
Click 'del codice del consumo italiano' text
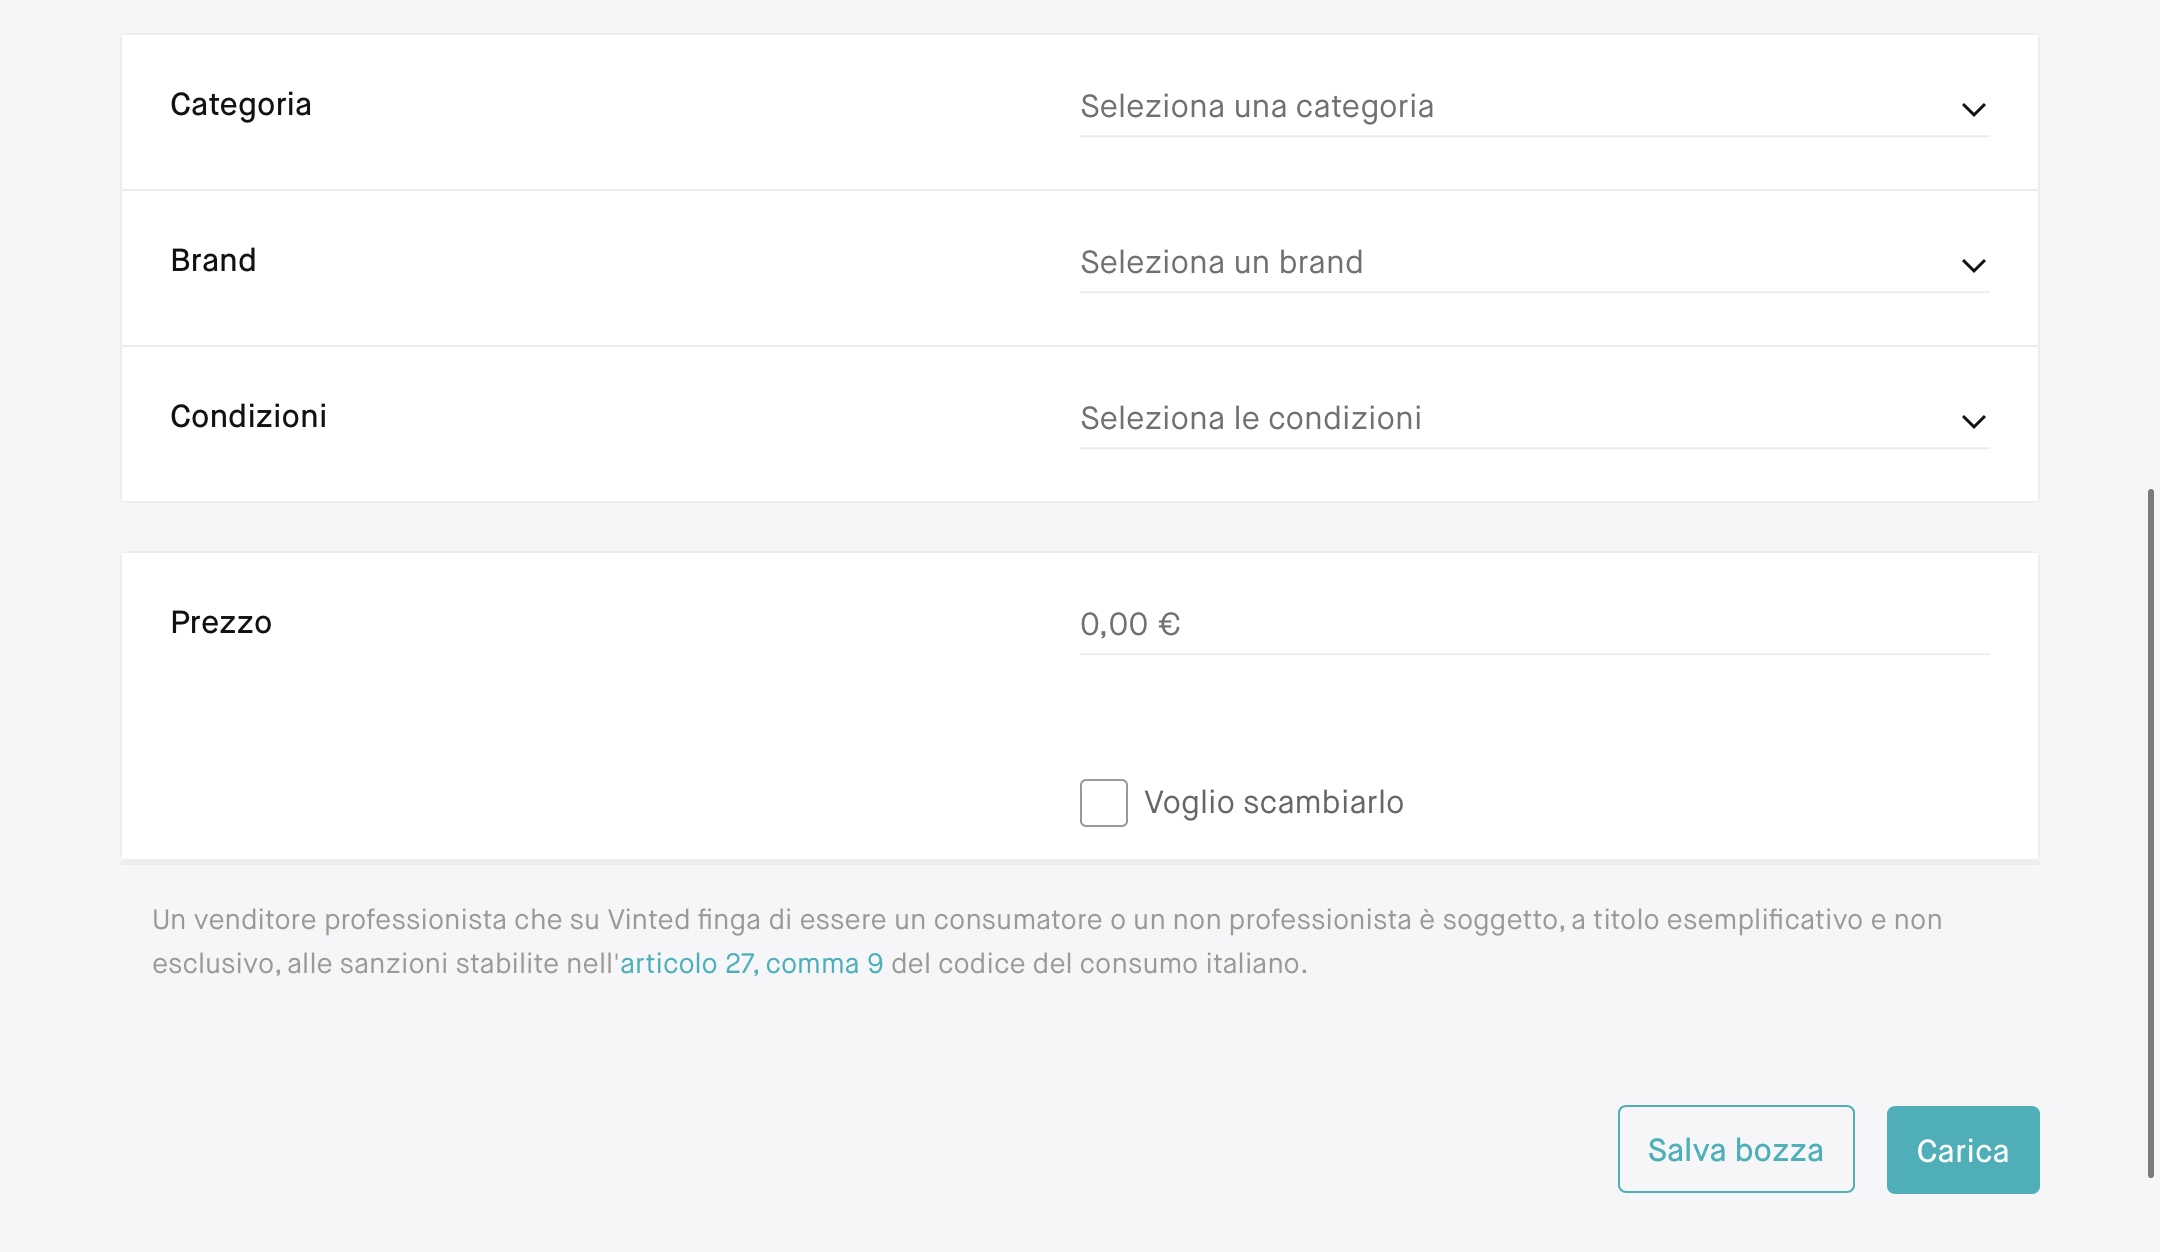(1098, 964)
